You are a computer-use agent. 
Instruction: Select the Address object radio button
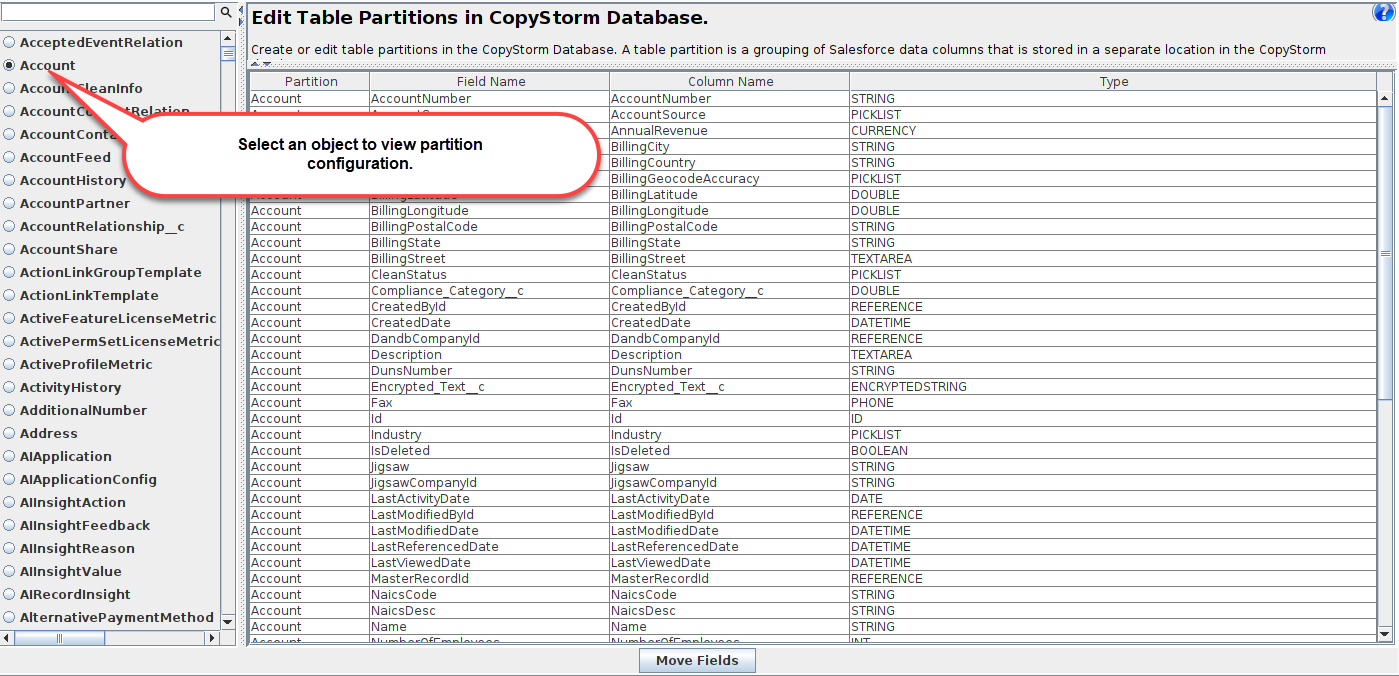(x=7, y=434)
